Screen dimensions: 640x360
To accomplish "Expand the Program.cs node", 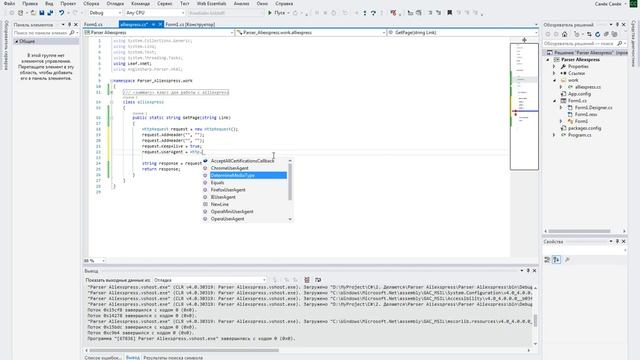I will tap(554, 135).
